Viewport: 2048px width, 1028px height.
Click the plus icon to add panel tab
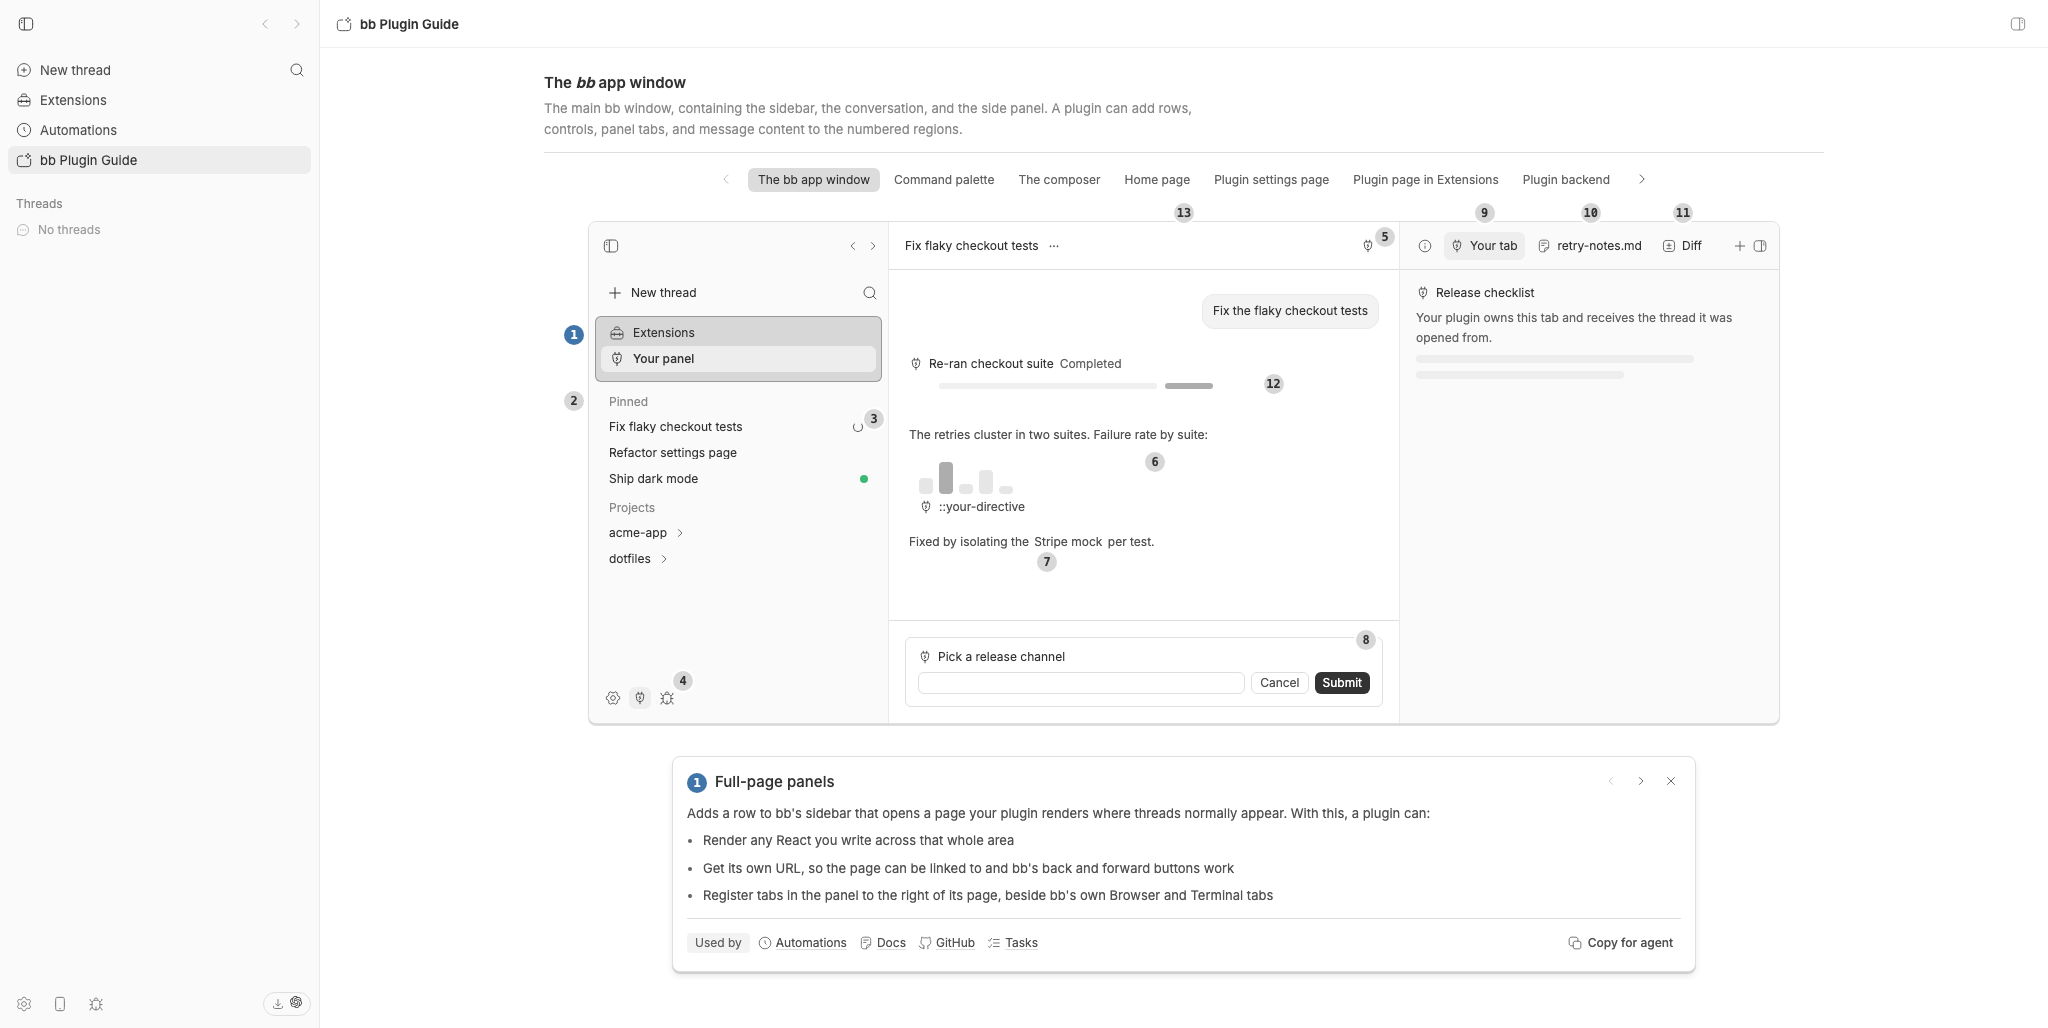click(1739, 246)
